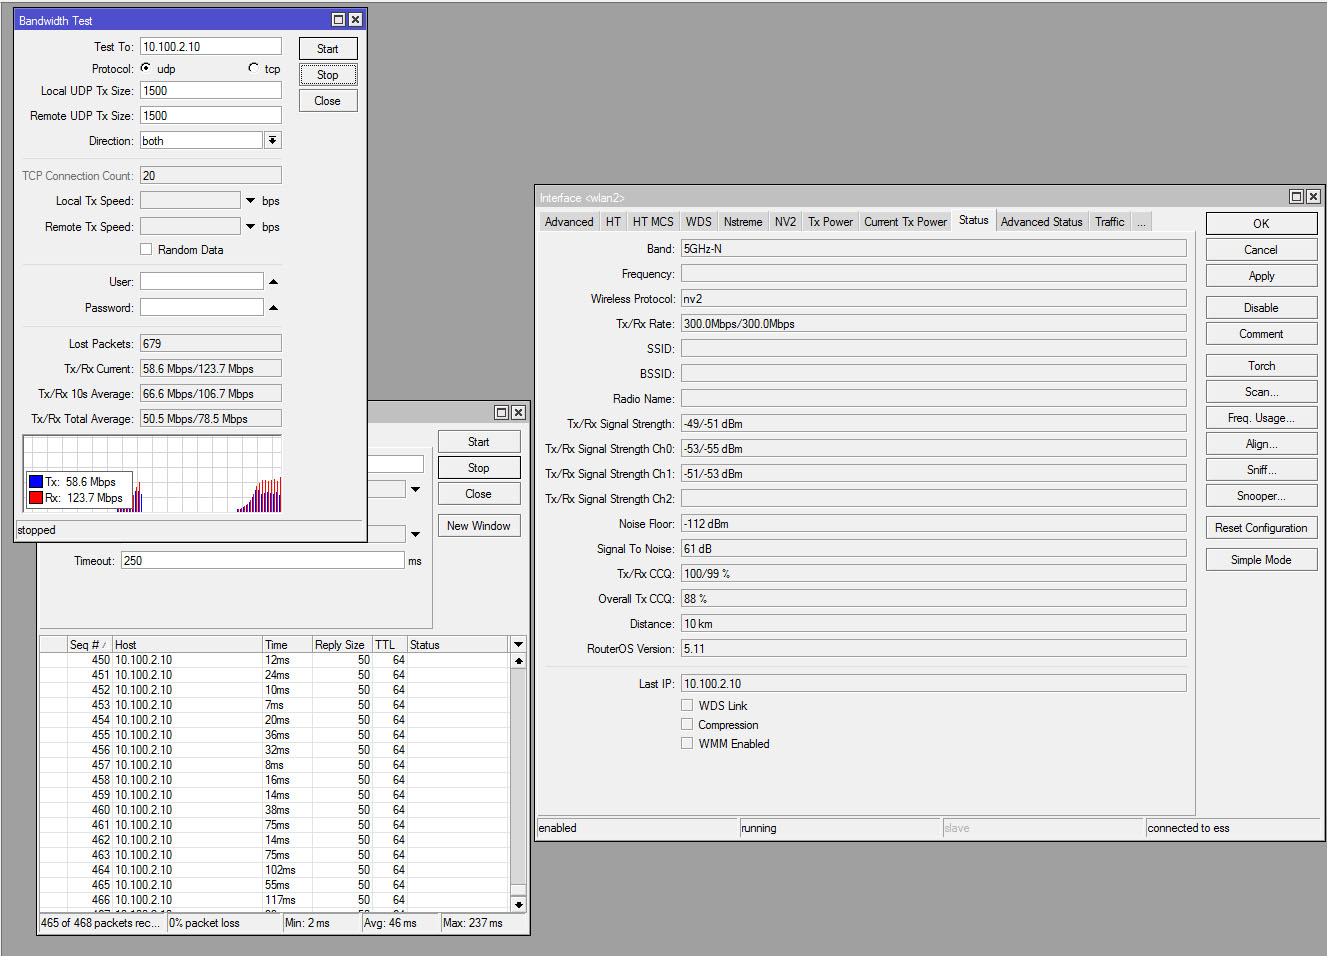Click scroll-down arrow in ping results list
The width and height of the screenshot is (1327, 956).
pos(518,904)
